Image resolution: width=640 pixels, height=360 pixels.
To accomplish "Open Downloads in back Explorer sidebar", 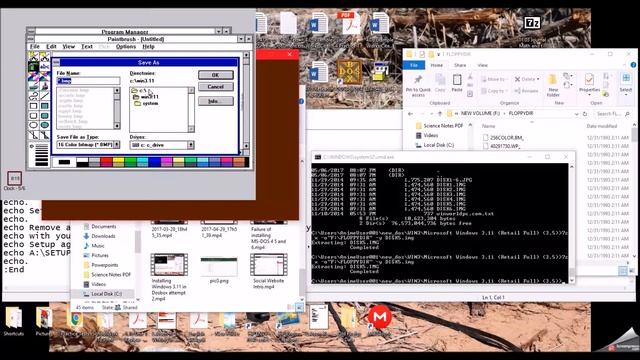I will tap(99, 236).
